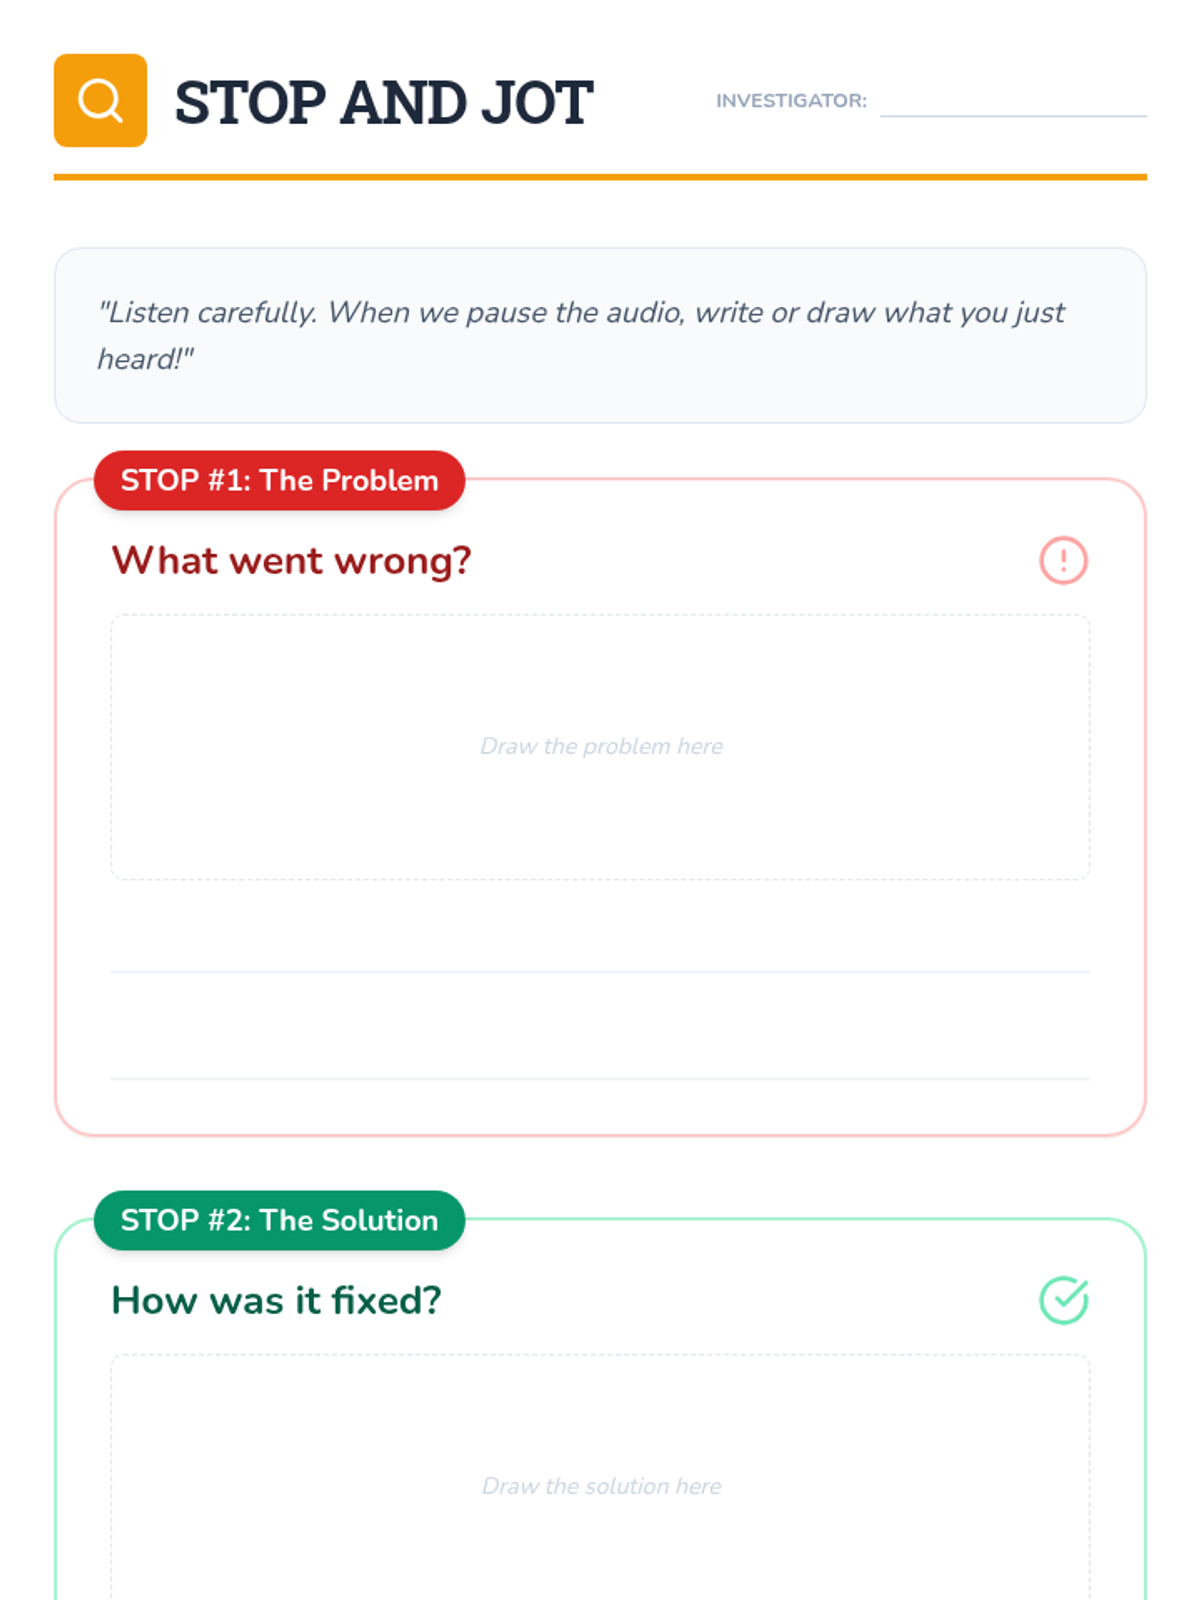Click the 'Listen carefully' instruction box

600,335
